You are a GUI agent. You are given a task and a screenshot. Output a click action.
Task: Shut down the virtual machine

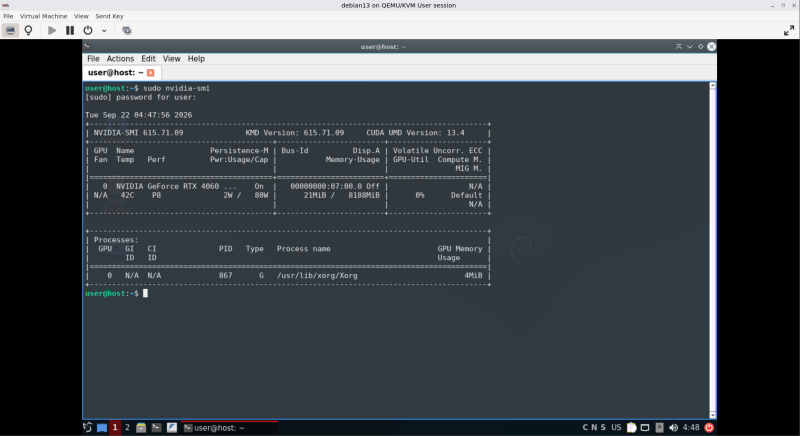pos(88,31)
